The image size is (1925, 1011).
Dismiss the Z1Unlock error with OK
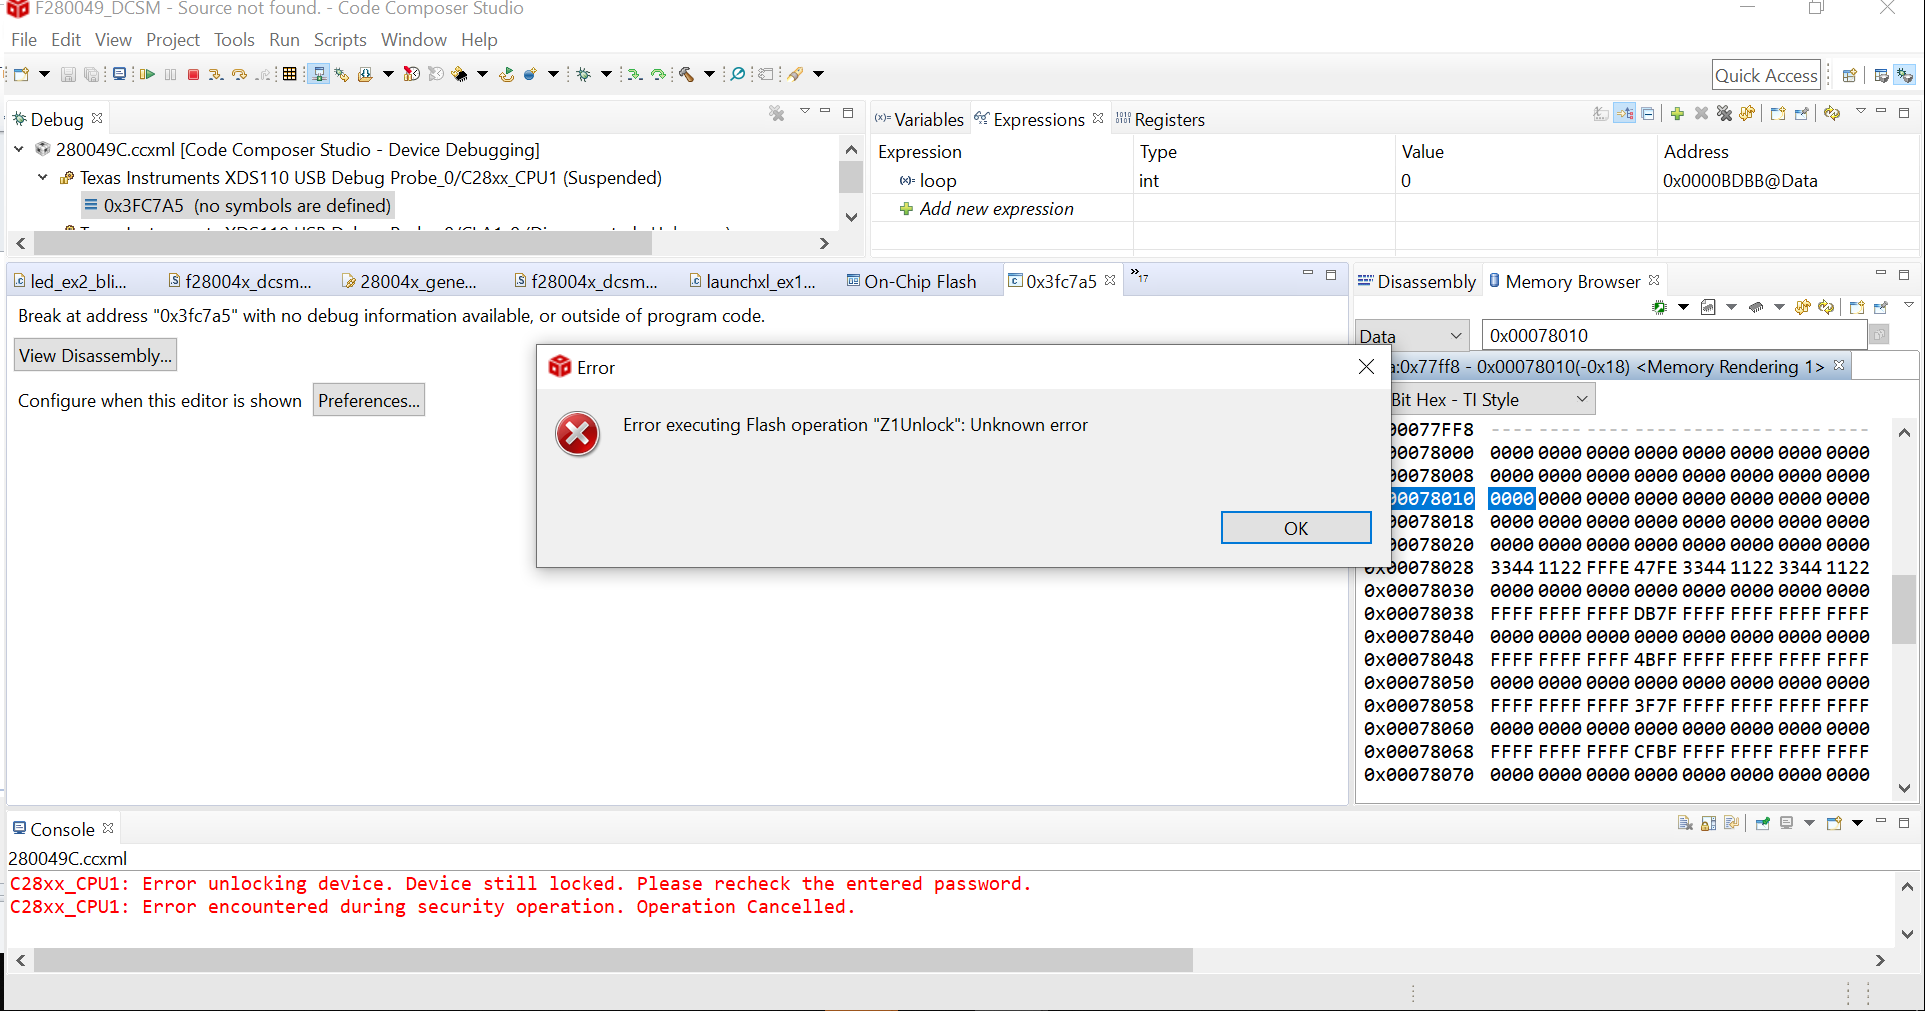point(1295,527)
